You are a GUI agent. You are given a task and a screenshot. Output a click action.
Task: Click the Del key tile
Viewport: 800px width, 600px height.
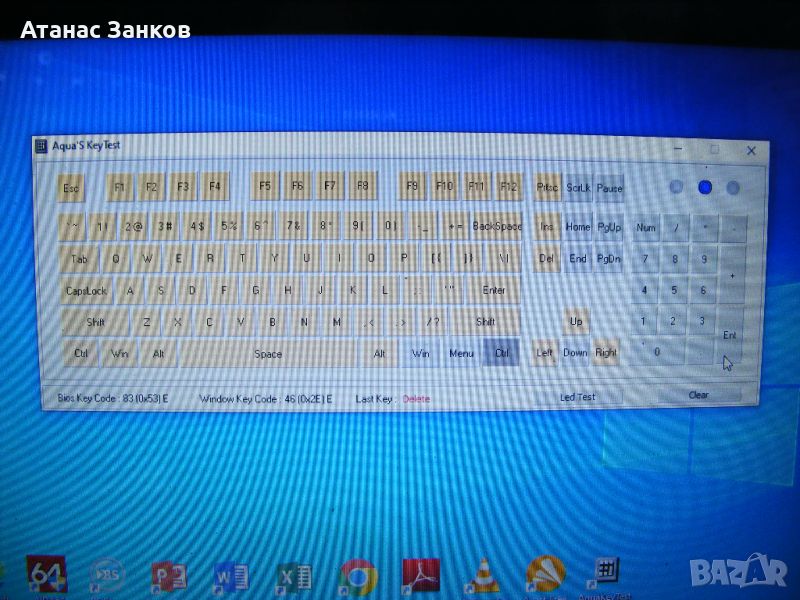[x=546, y=258]
